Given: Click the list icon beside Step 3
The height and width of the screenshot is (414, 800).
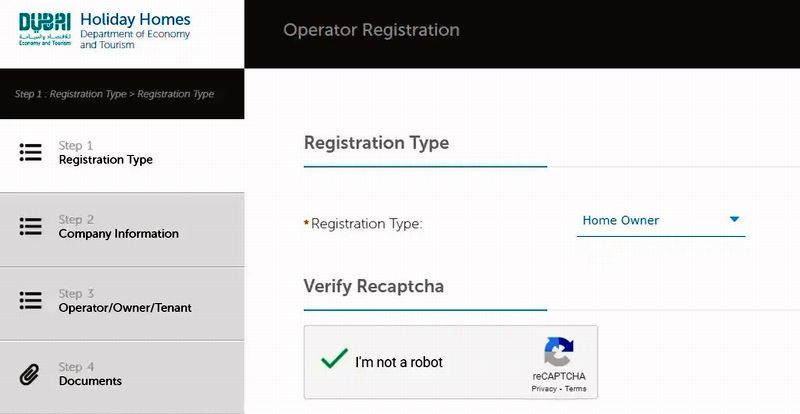Looking at the screenshot, I should (30, 300).
